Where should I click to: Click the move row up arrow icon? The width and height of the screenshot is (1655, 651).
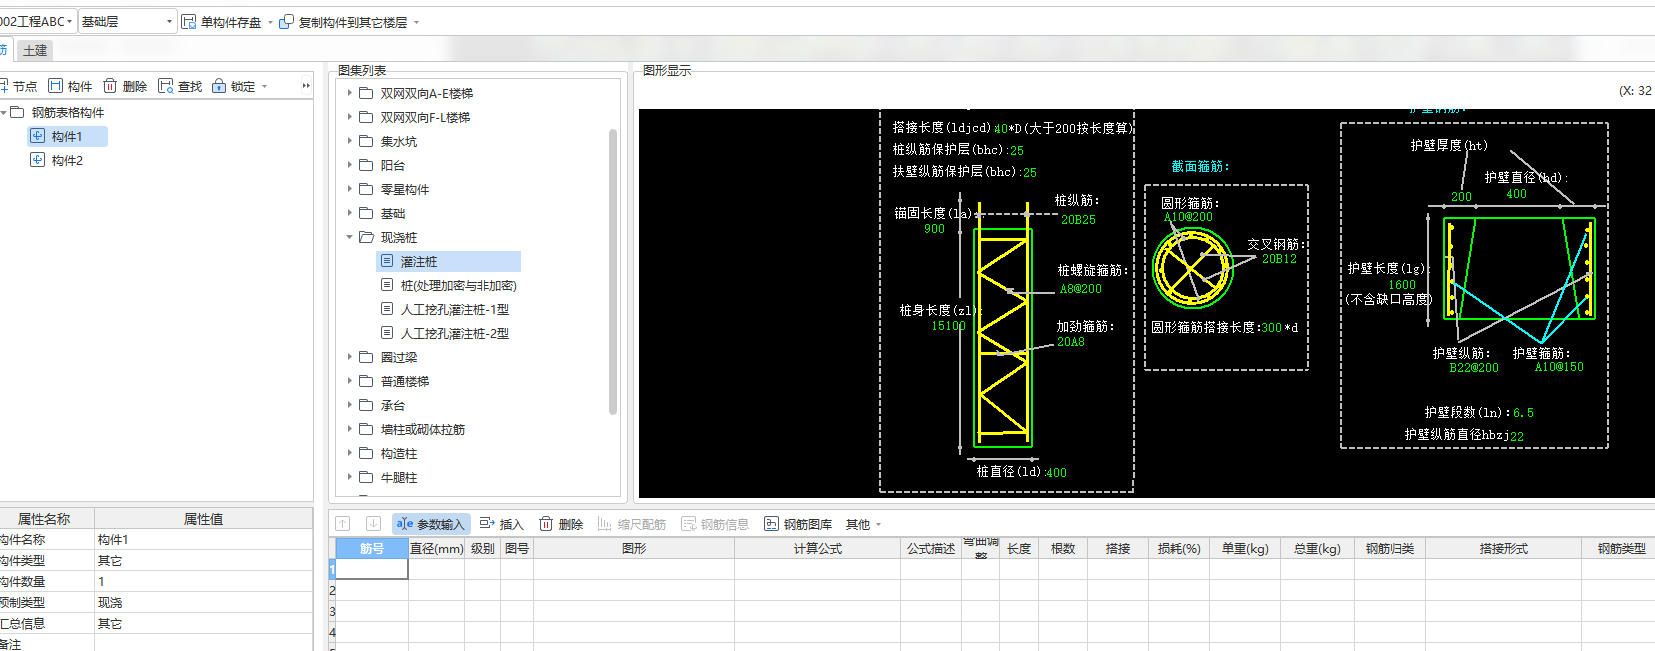[x=343, y=524]
